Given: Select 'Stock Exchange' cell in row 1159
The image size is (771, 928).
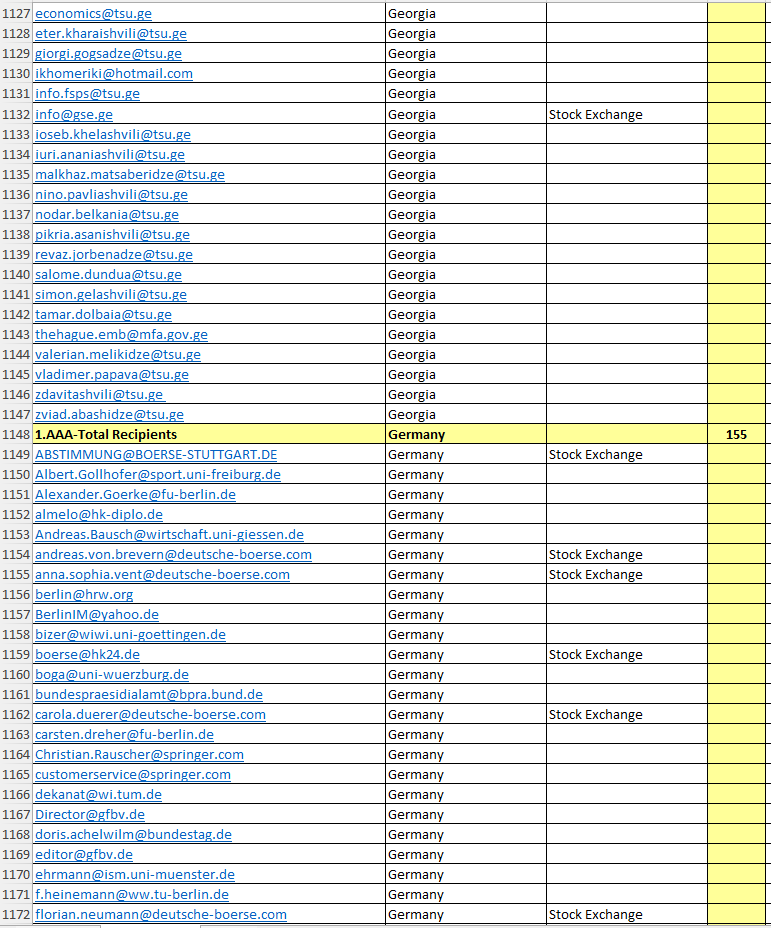Looking at the screenshot, I should [x=627, y=655].
